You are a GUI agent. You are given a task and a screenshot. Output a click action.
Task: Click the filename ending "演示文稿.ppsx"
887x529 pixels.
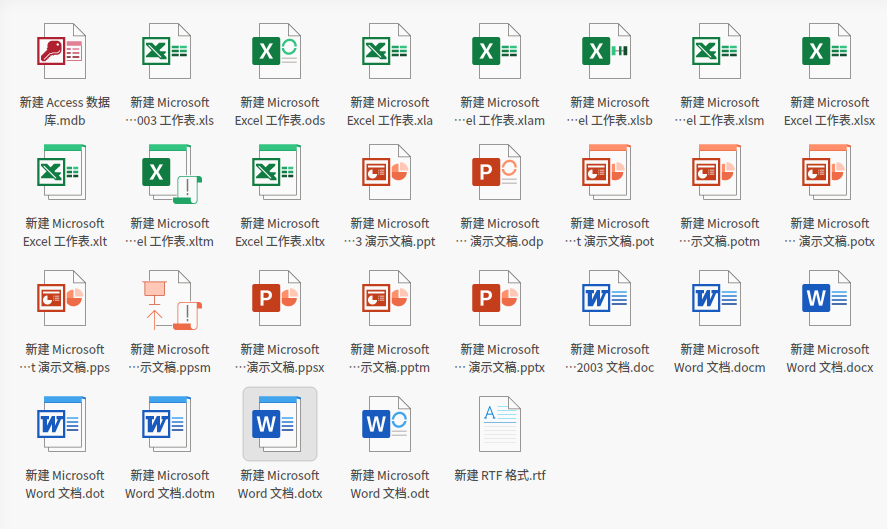tap(280, 368)
